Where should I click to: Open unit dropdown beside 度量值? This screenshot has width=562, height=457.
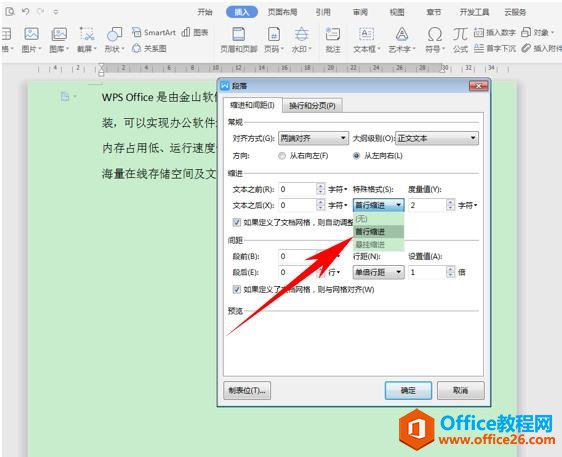[x=467, y=205]
